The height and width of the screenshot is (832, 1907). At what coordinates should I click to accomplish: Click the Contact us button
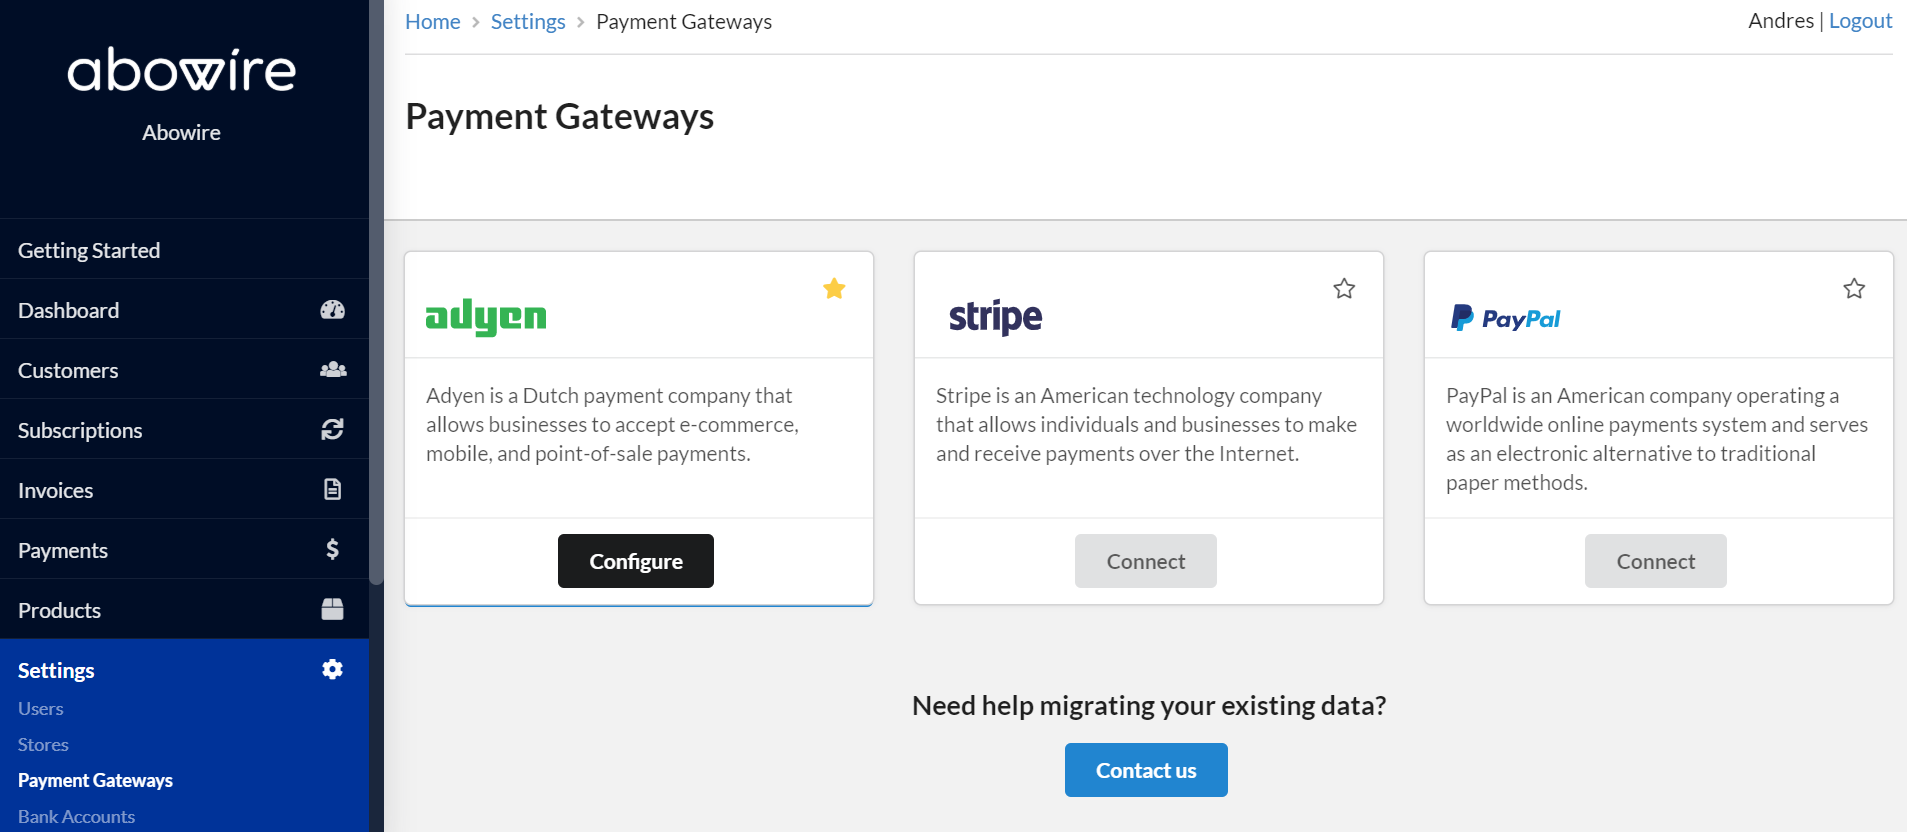pos(1146,770)
